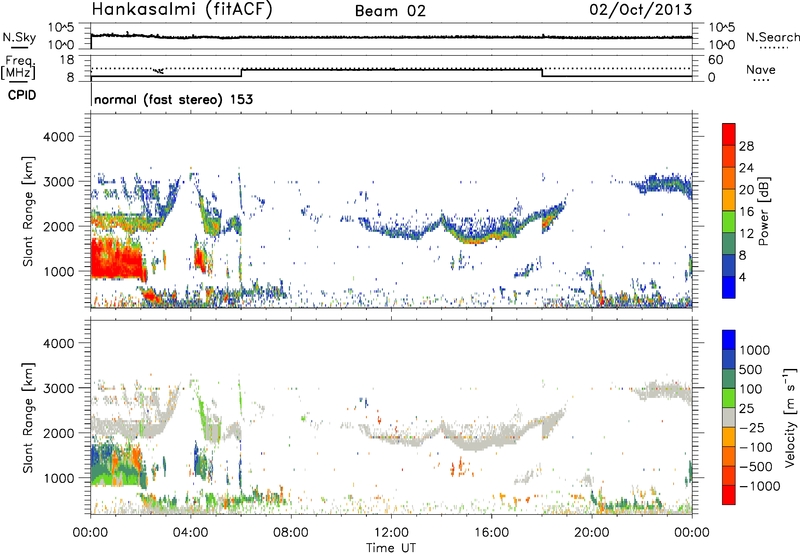Click the 'Beam 02' label
Image resolution: width=800 pixels, height=554 pixels.
pyautogui.click(x=390, y=11)
